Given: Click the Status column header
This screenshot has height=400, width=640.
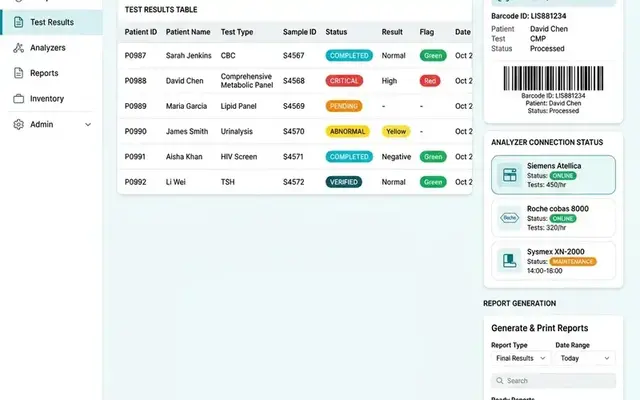Looking at the screenshot, I should pyautogui.click(x=336, y=32).
